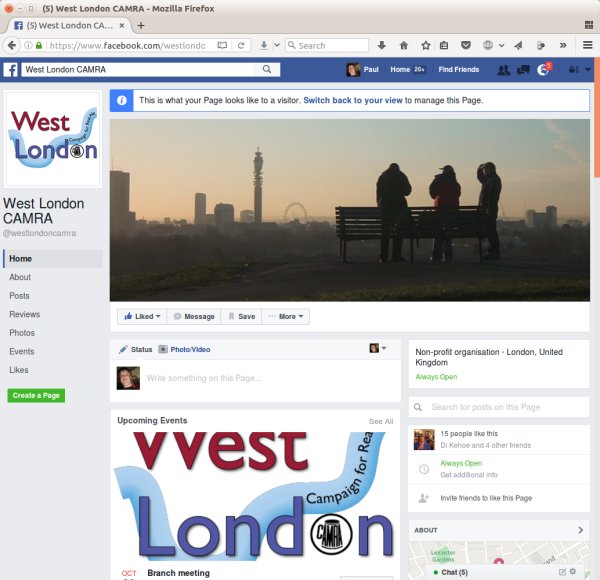
Task: Click Find Friends in the header
Action: point(458,70)
